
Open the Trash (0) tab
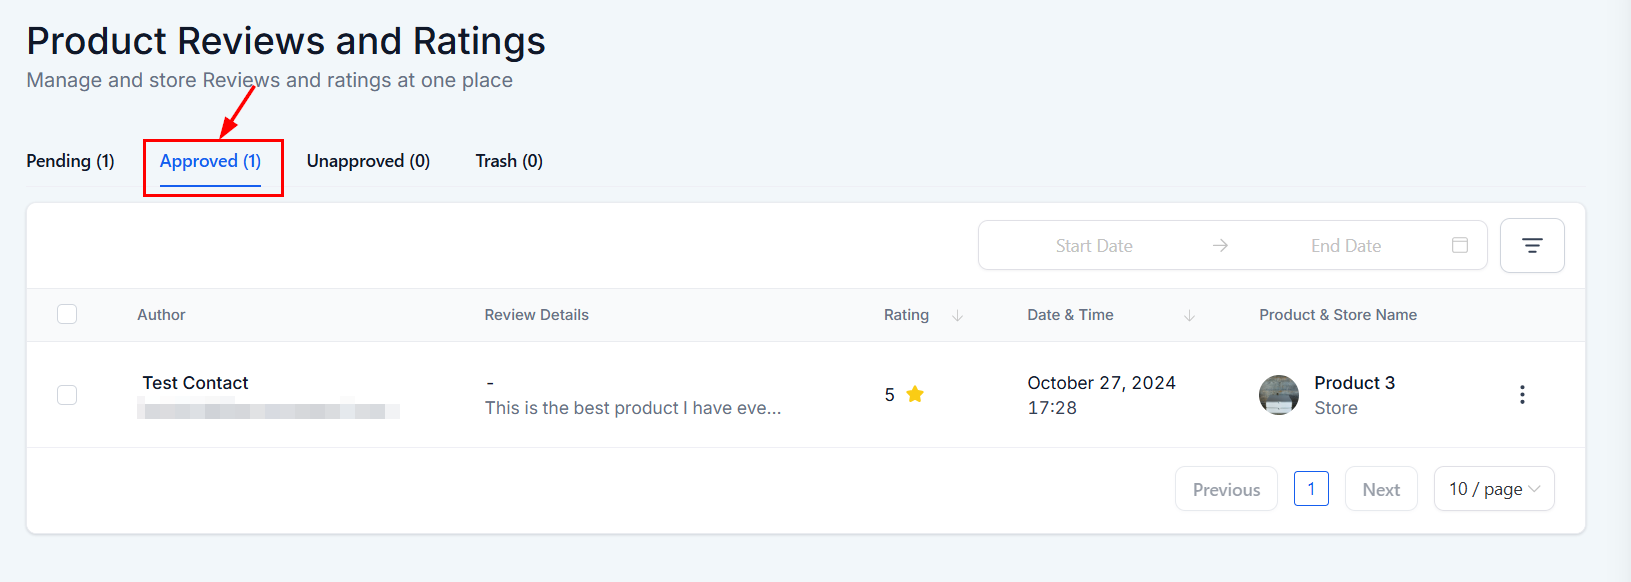pyautogui.click(x=509, y=161)
